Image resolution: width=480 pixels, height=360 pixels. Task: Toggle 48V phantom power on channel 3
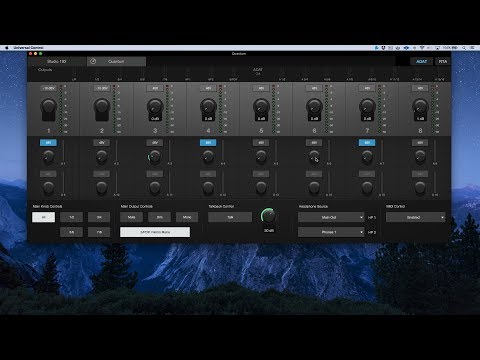pyautogui.click(x=155, y=88)
